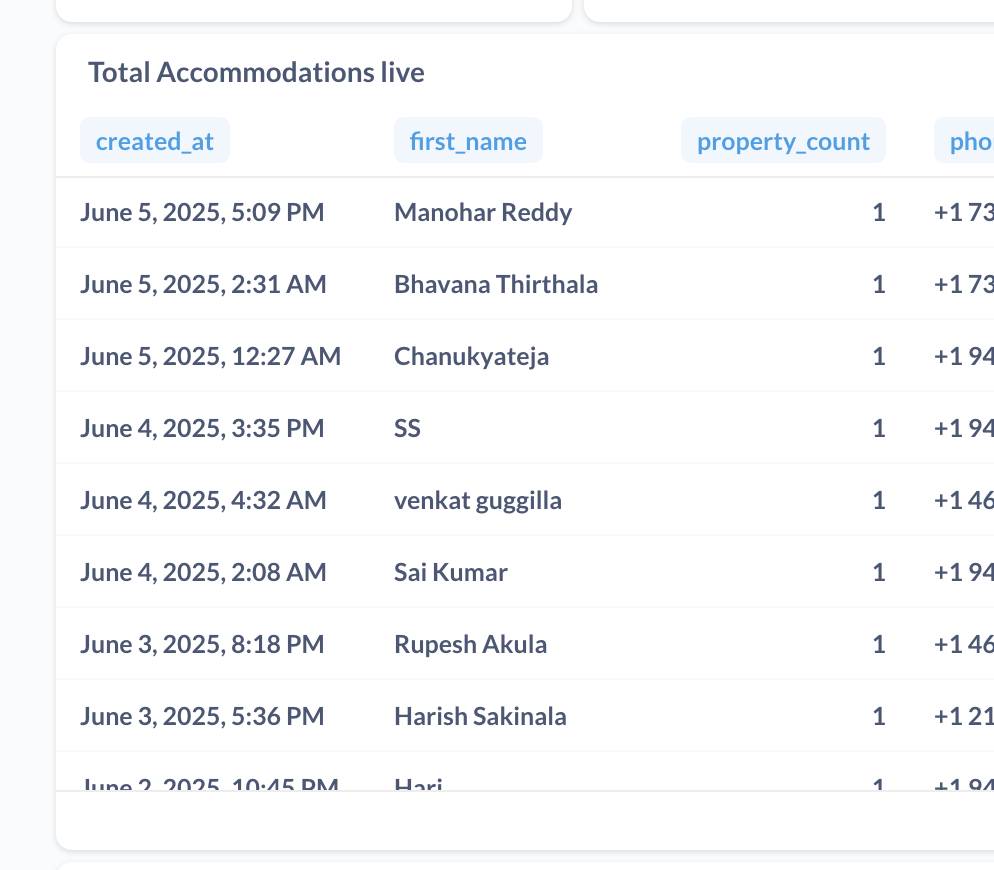Select the venkat guggilla name cell
994x870 pixels.
click(x=478, y=501)
